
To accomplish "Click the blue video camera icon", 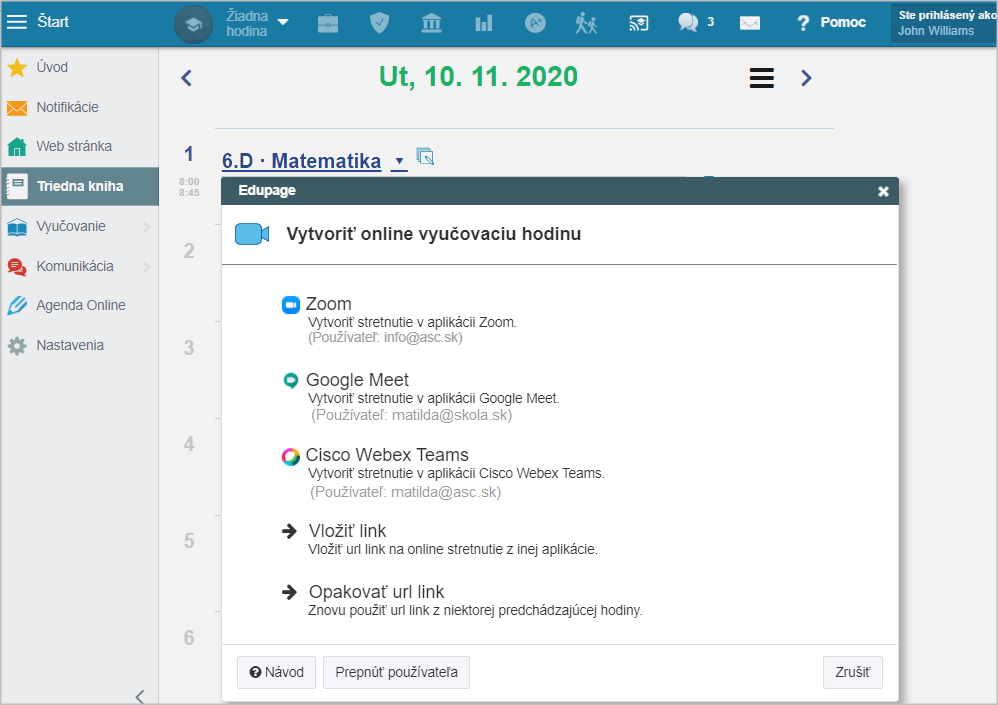I will [252, 234].
